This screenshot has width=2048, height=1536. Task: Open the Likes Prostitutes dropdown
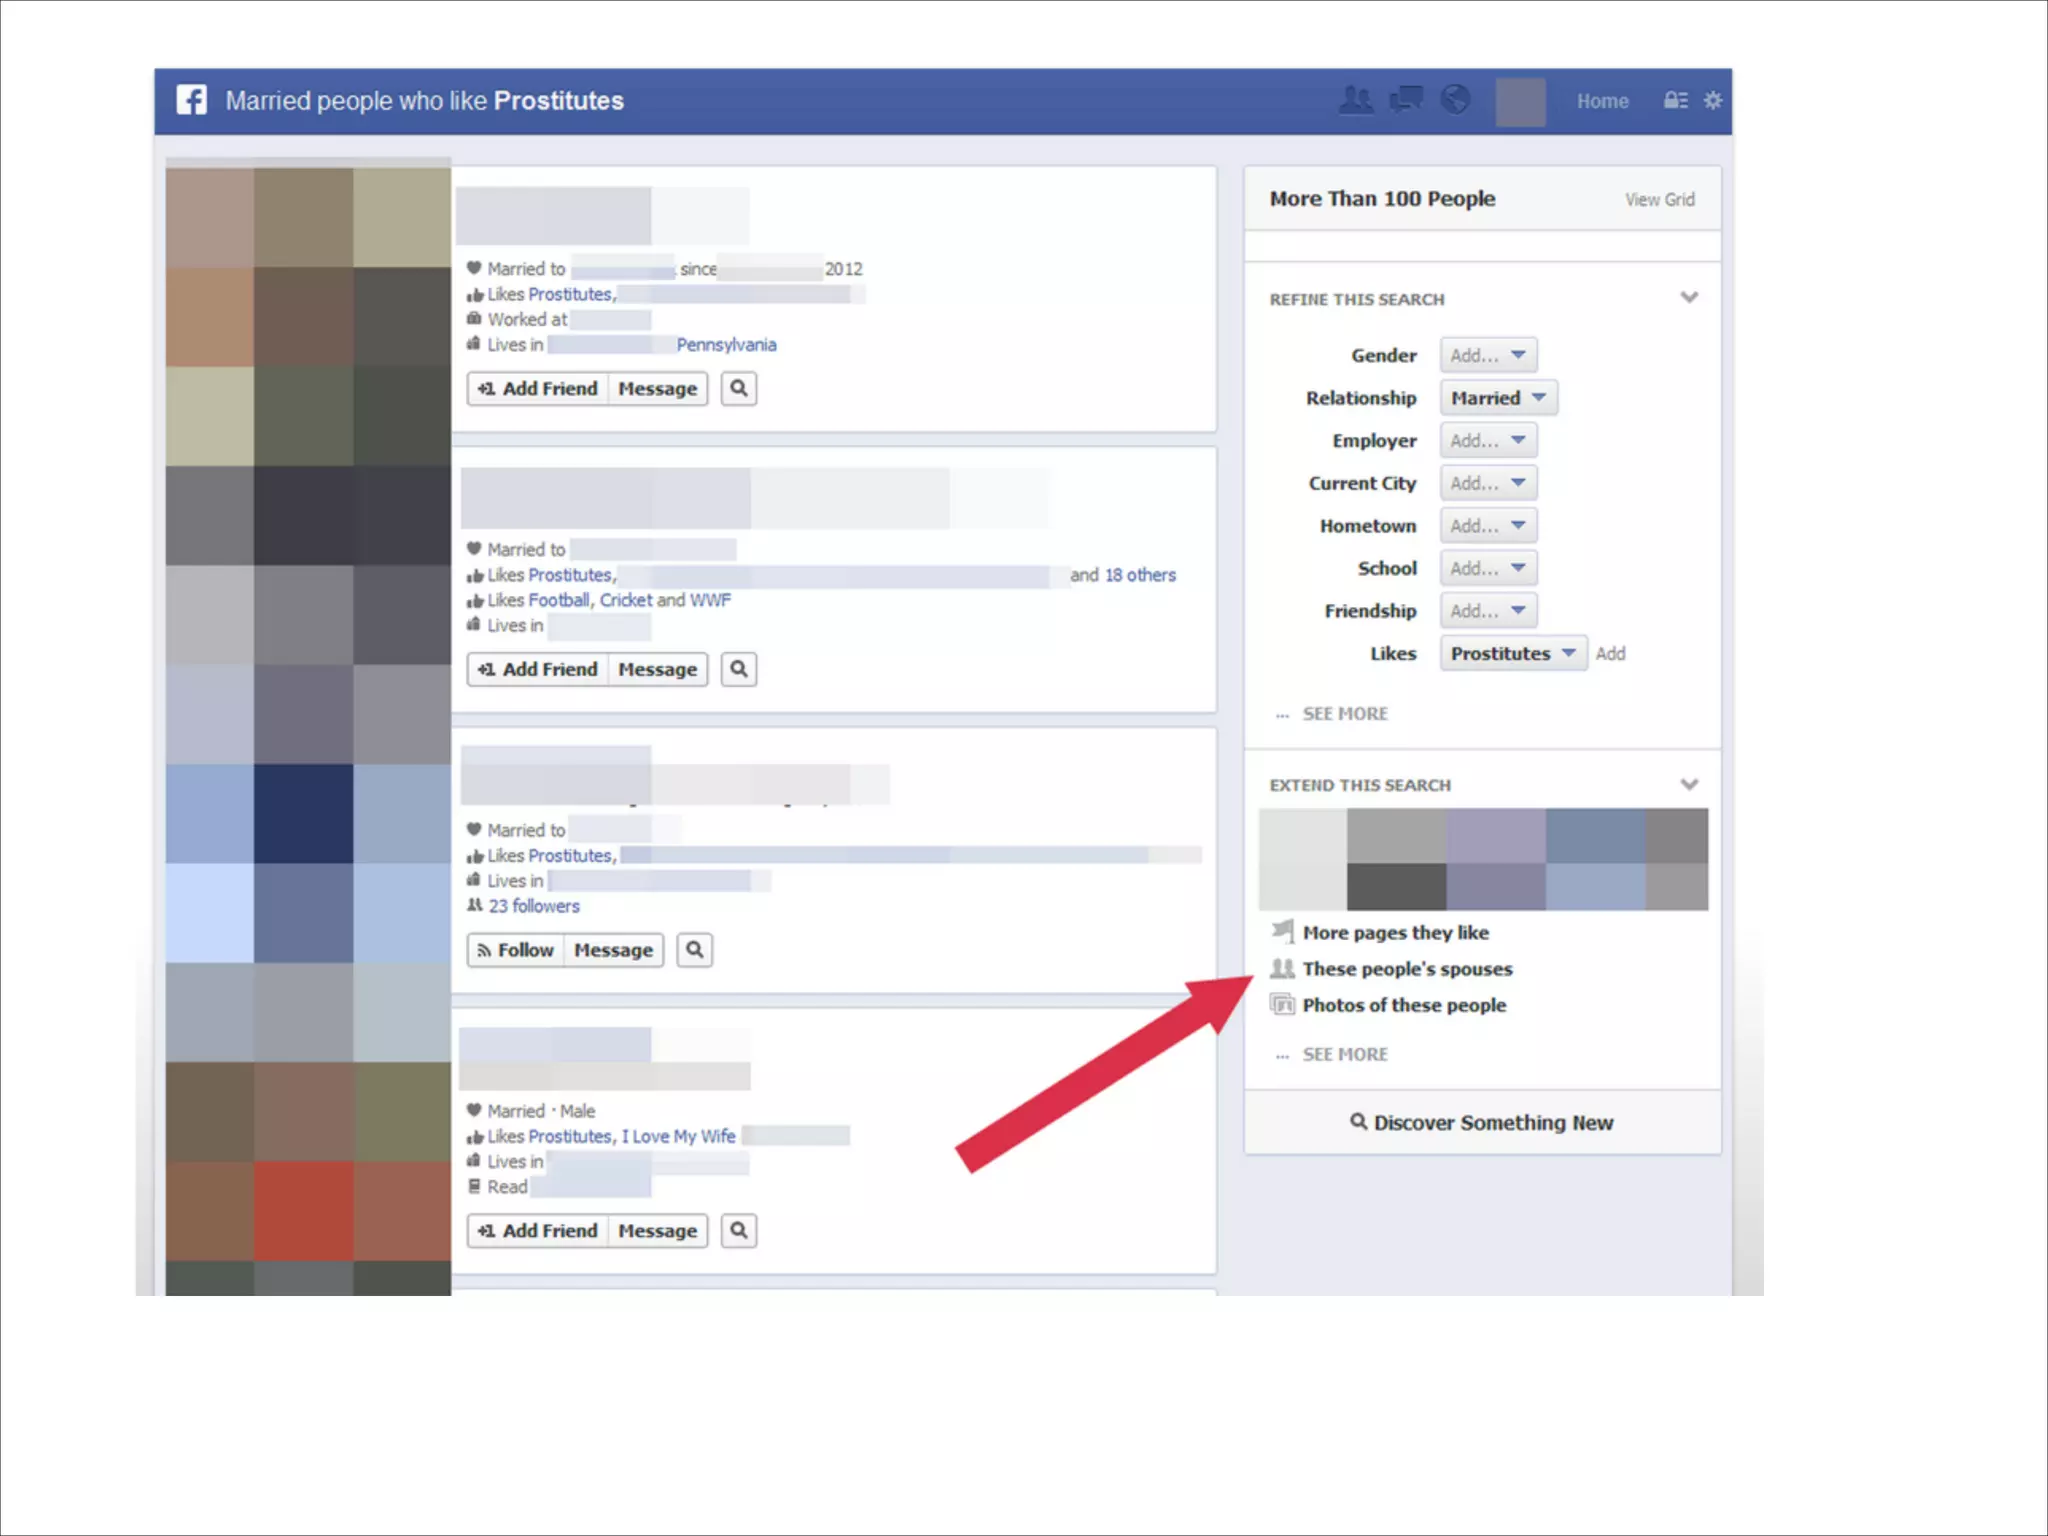click(x=1512, y=653)
